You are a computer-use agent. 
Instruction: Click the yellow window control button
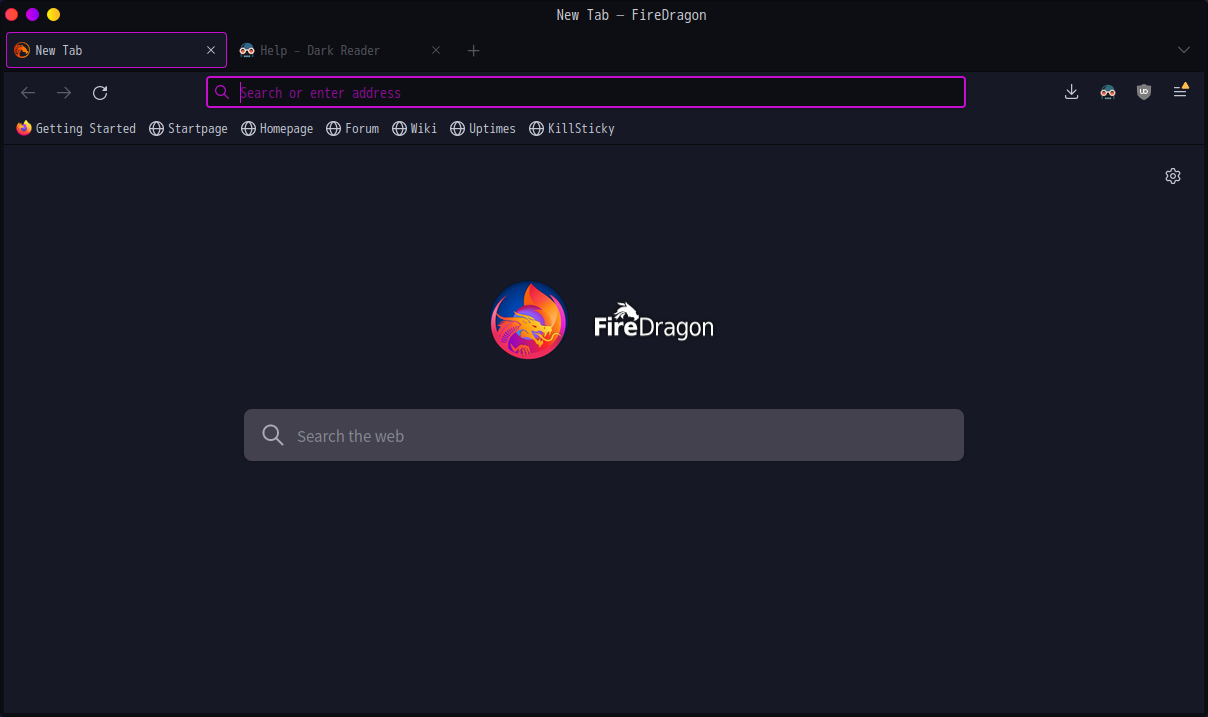54,14
